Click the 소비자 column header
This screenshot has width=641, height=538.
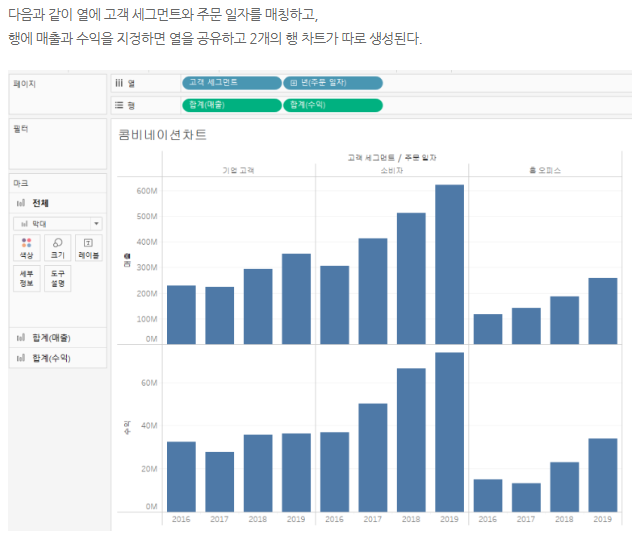[392, 170]
